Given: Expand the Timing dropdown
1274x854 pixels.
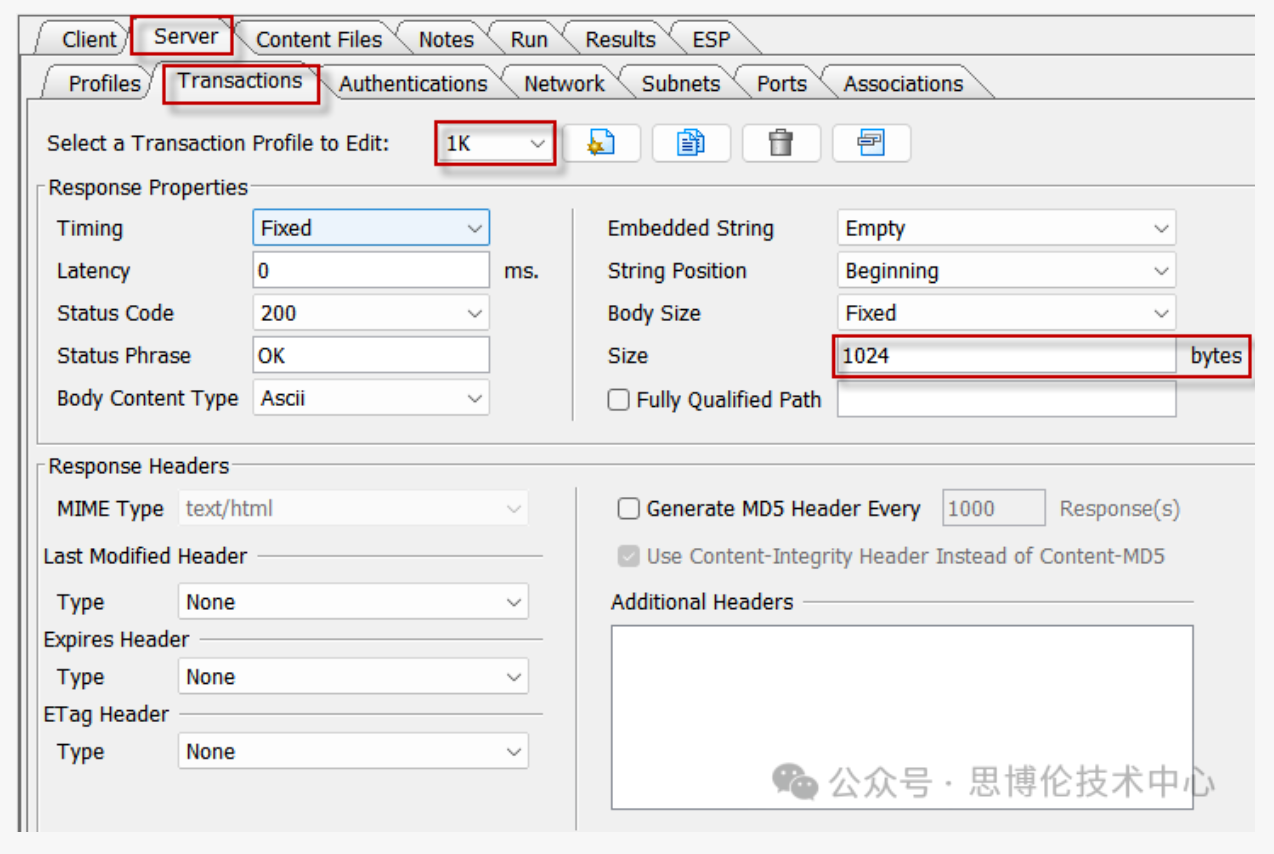Looking at the screenshot, I should coord(370,228).
